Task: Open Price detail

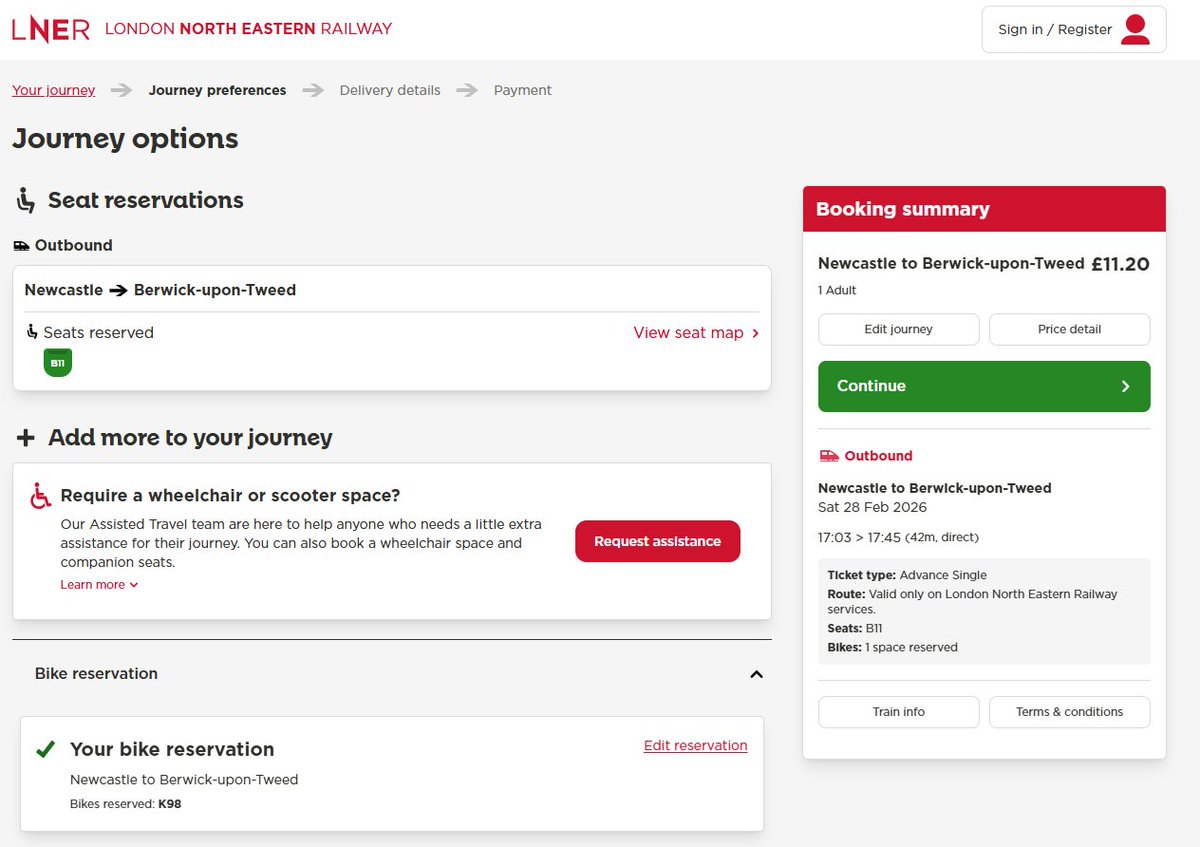Action: pos(1070,329)
